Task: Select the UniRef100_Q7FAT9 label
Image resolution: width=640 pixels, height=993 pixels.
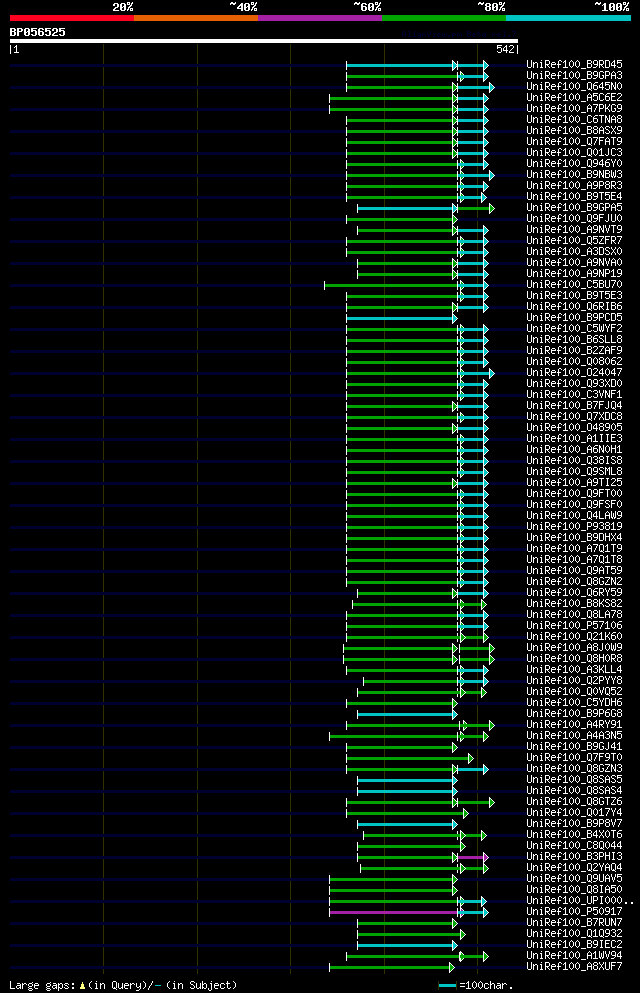Action: (574, 141)
